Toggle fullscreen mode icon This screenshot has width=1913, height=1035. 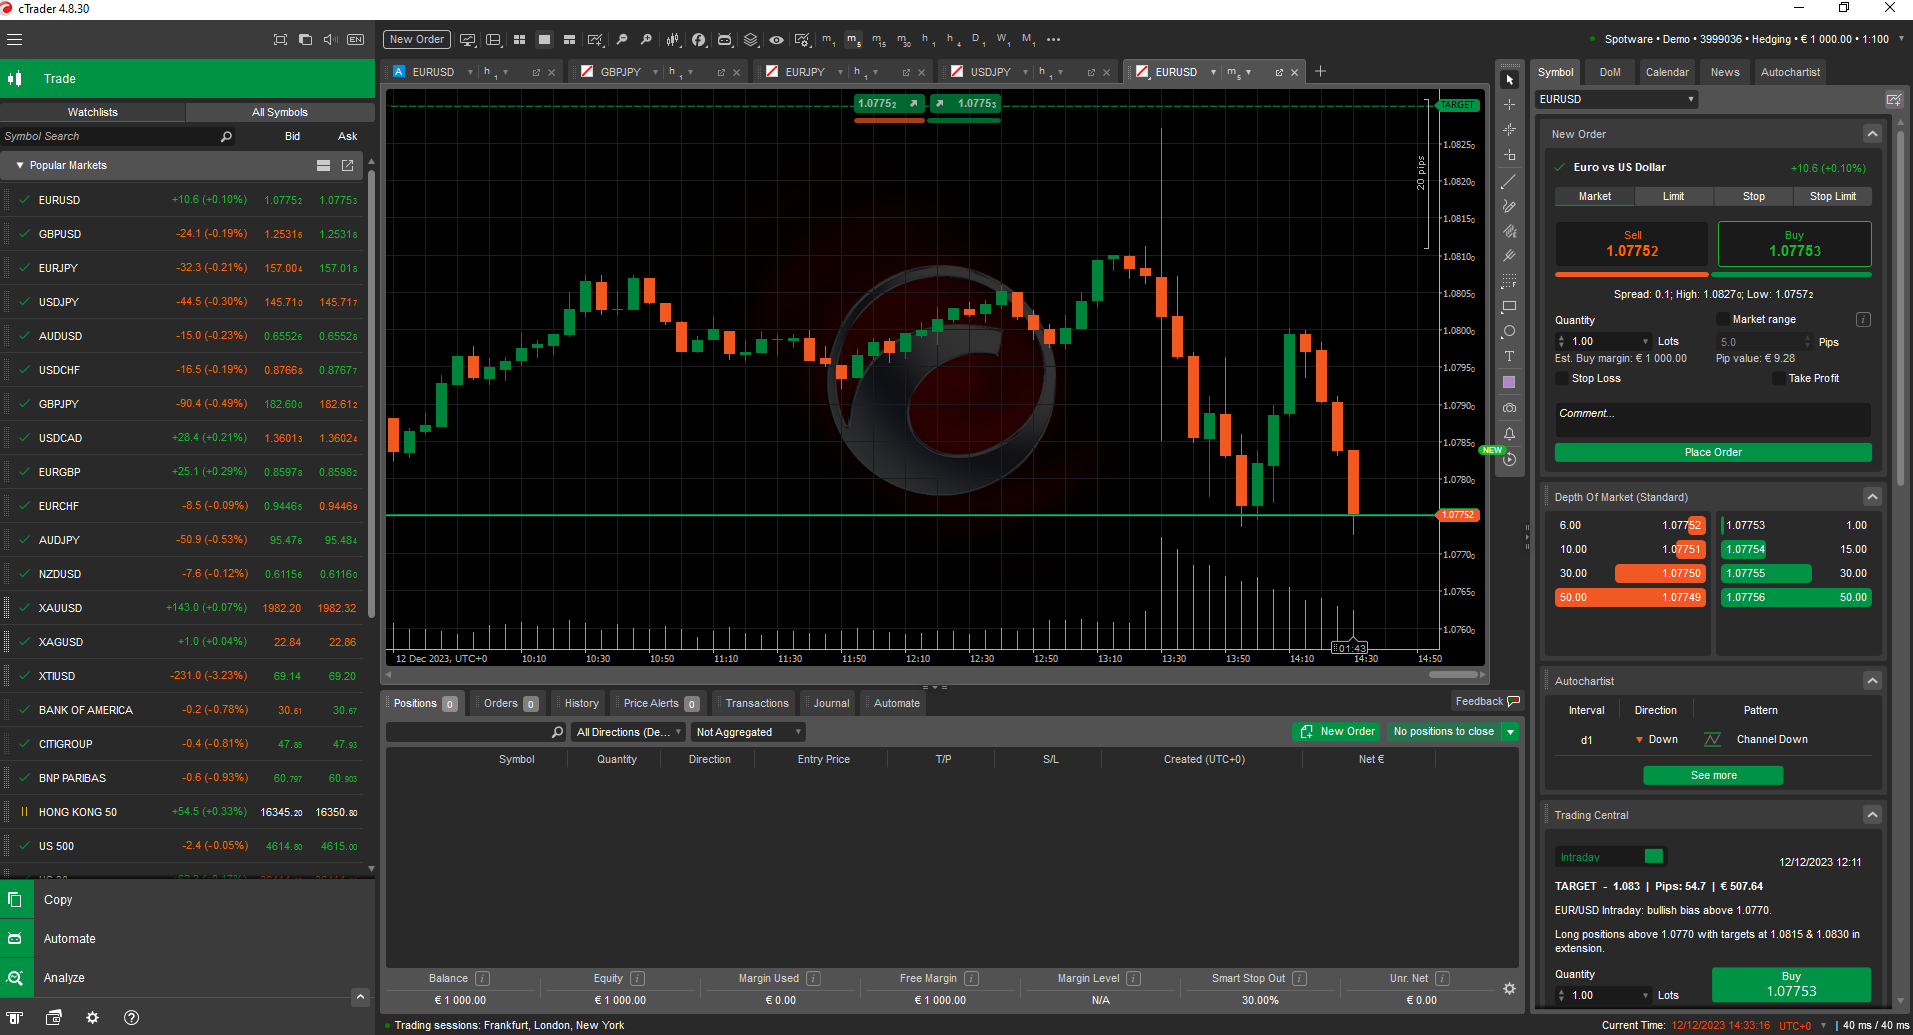point(280,40)
